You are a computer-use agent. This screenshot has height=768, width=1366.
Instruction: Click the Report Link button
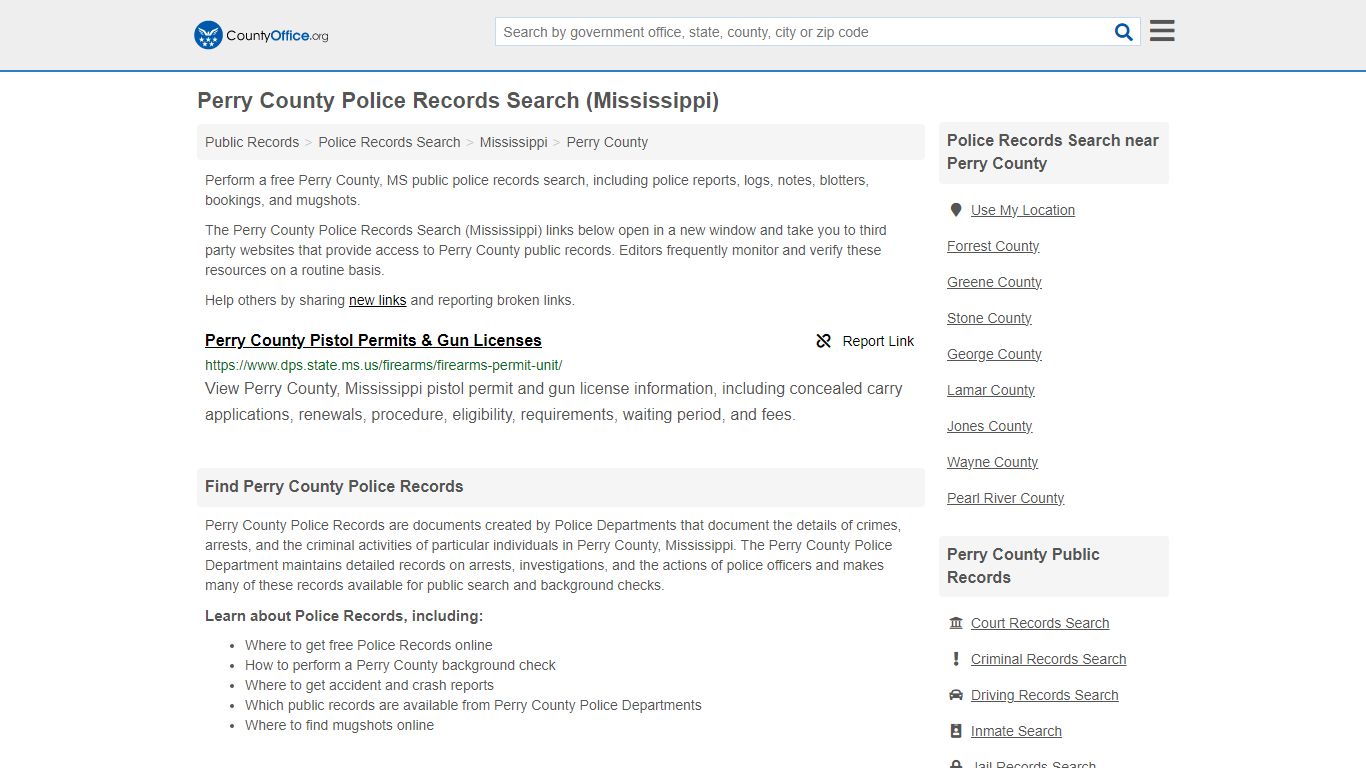tap(865, 341)
